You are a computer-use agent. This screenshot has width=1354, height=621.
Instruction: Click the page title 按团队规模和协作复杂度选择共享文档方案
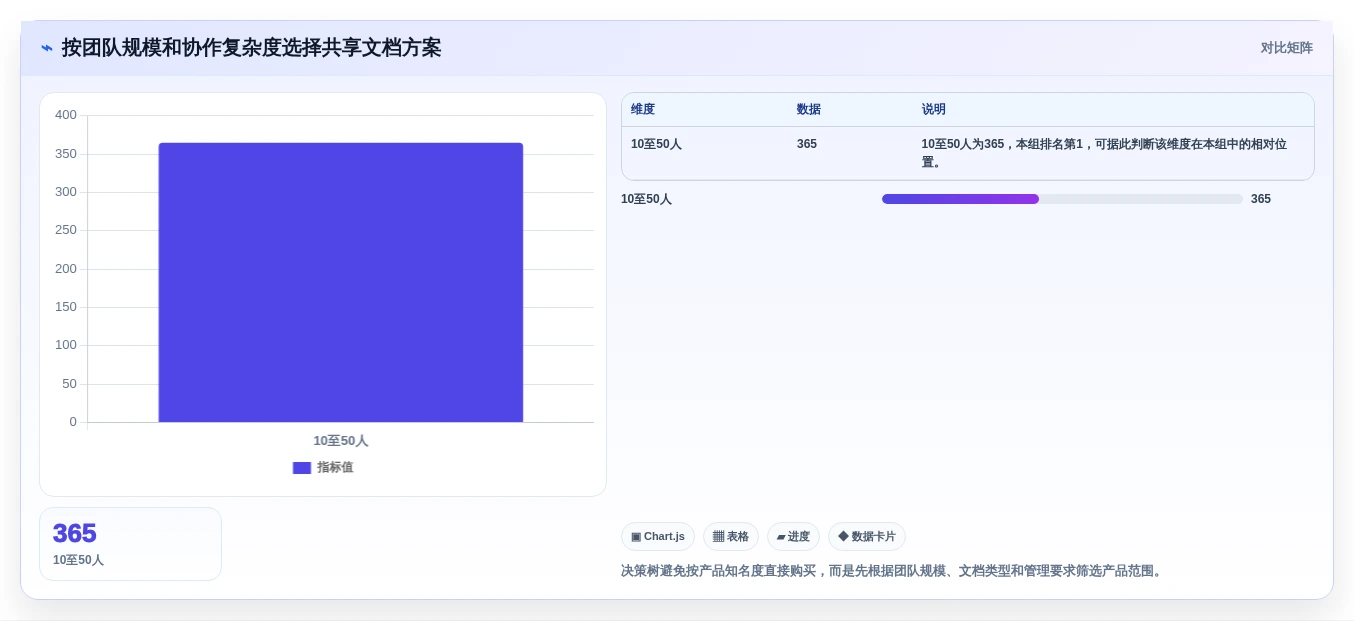252,48
